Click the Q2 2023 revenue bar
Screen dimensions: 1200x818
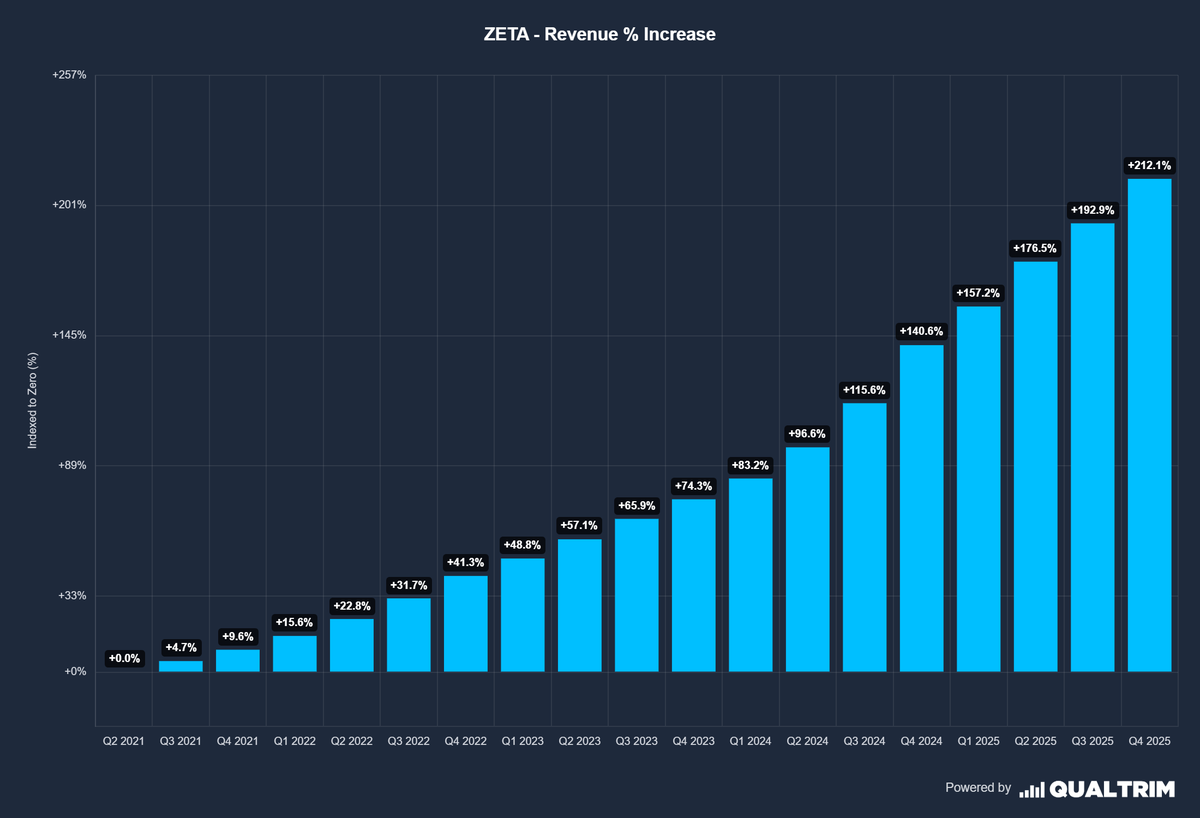[x=579, y=605]
